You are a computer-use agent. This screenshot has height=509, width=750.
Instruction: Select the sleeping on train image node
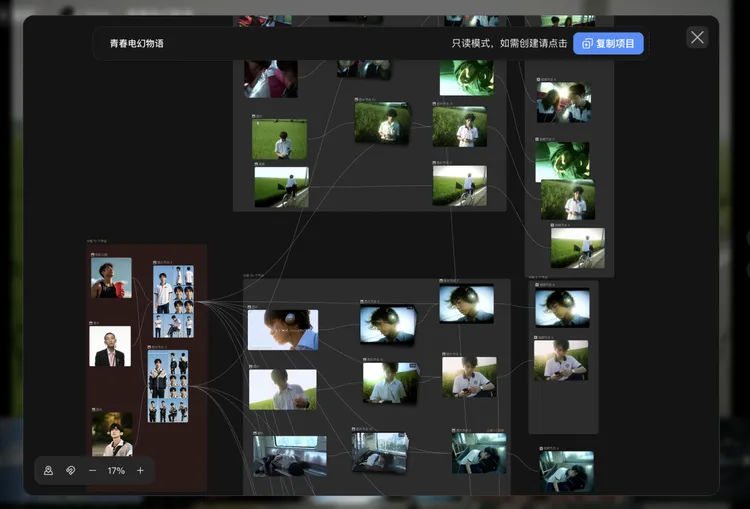[288, 455]
